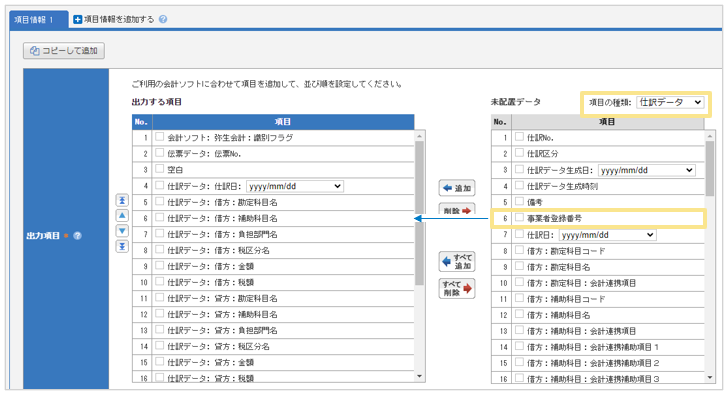
Task: Check 仕訳データ: 借方：税額 checkbox
Action: coord(160,281)
